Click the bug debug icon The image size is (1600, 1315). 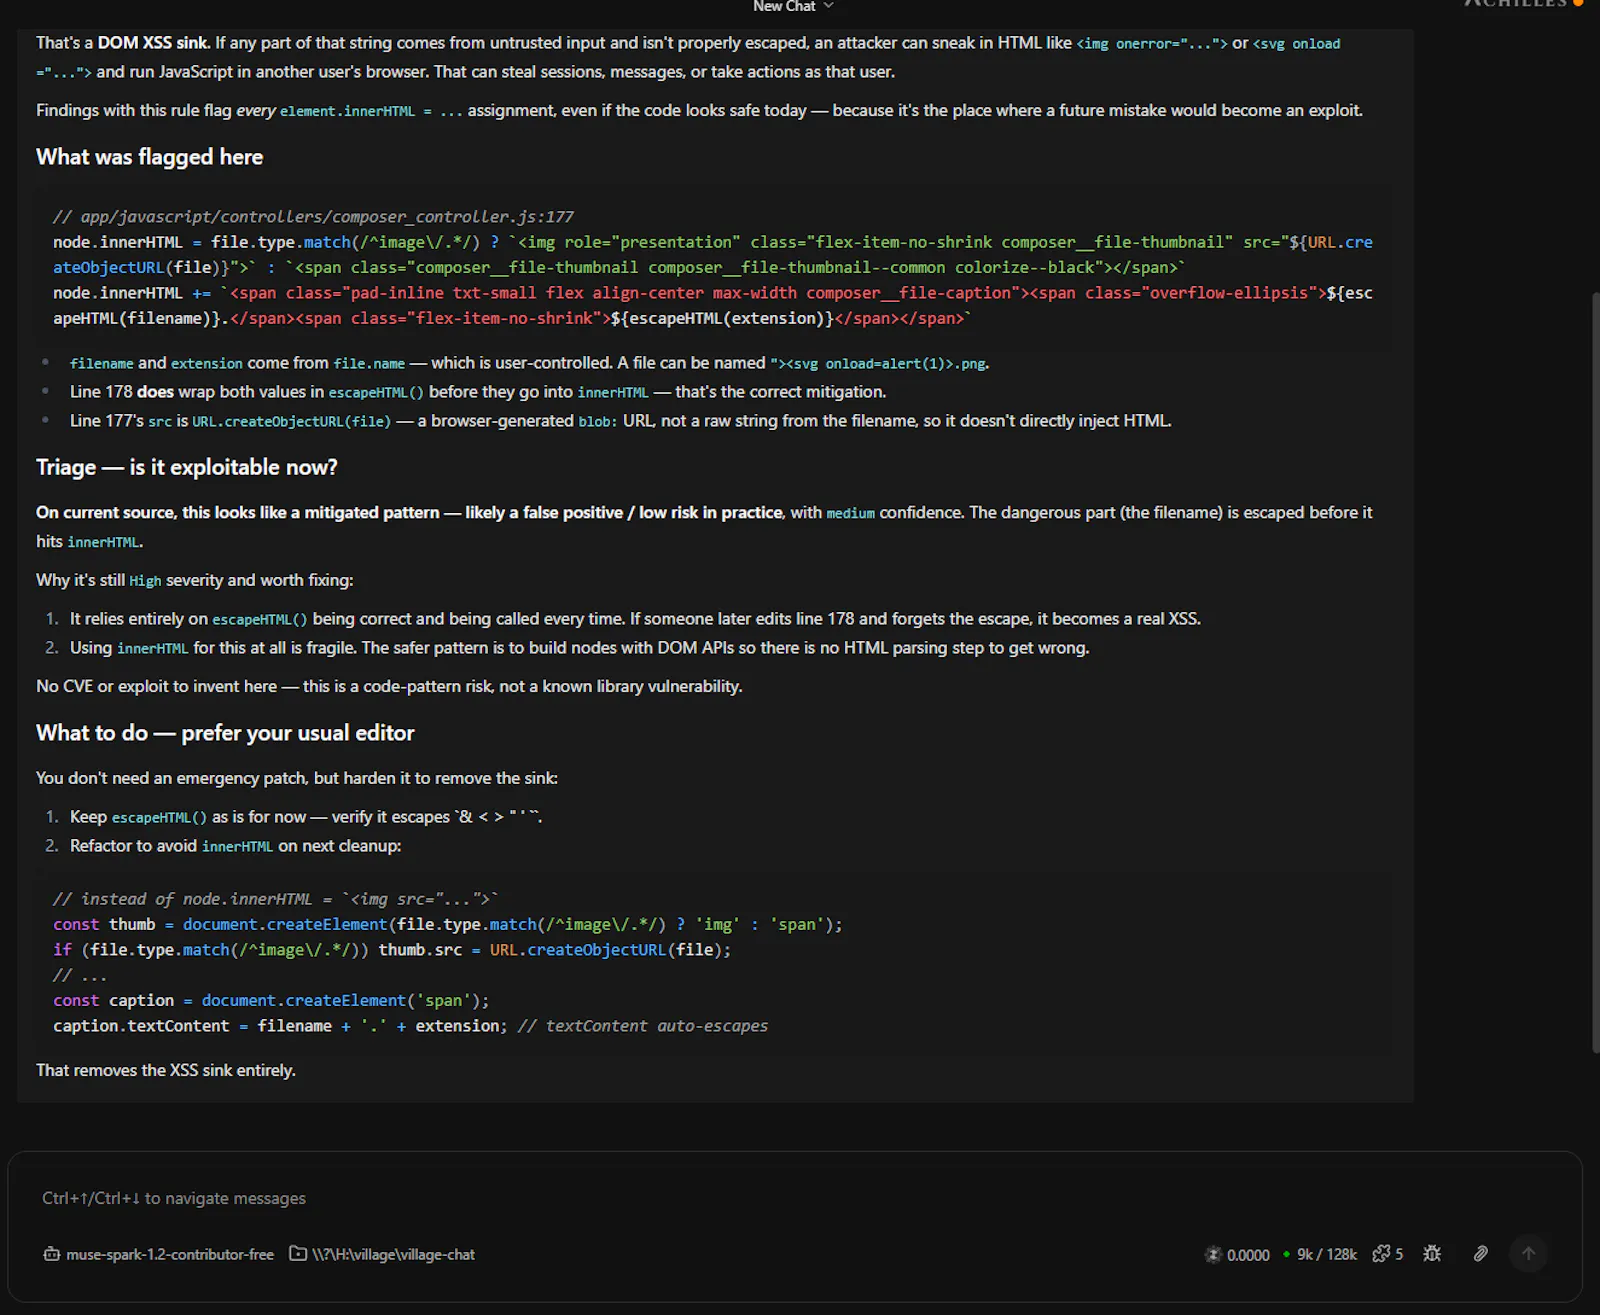coord(1432,1253)
